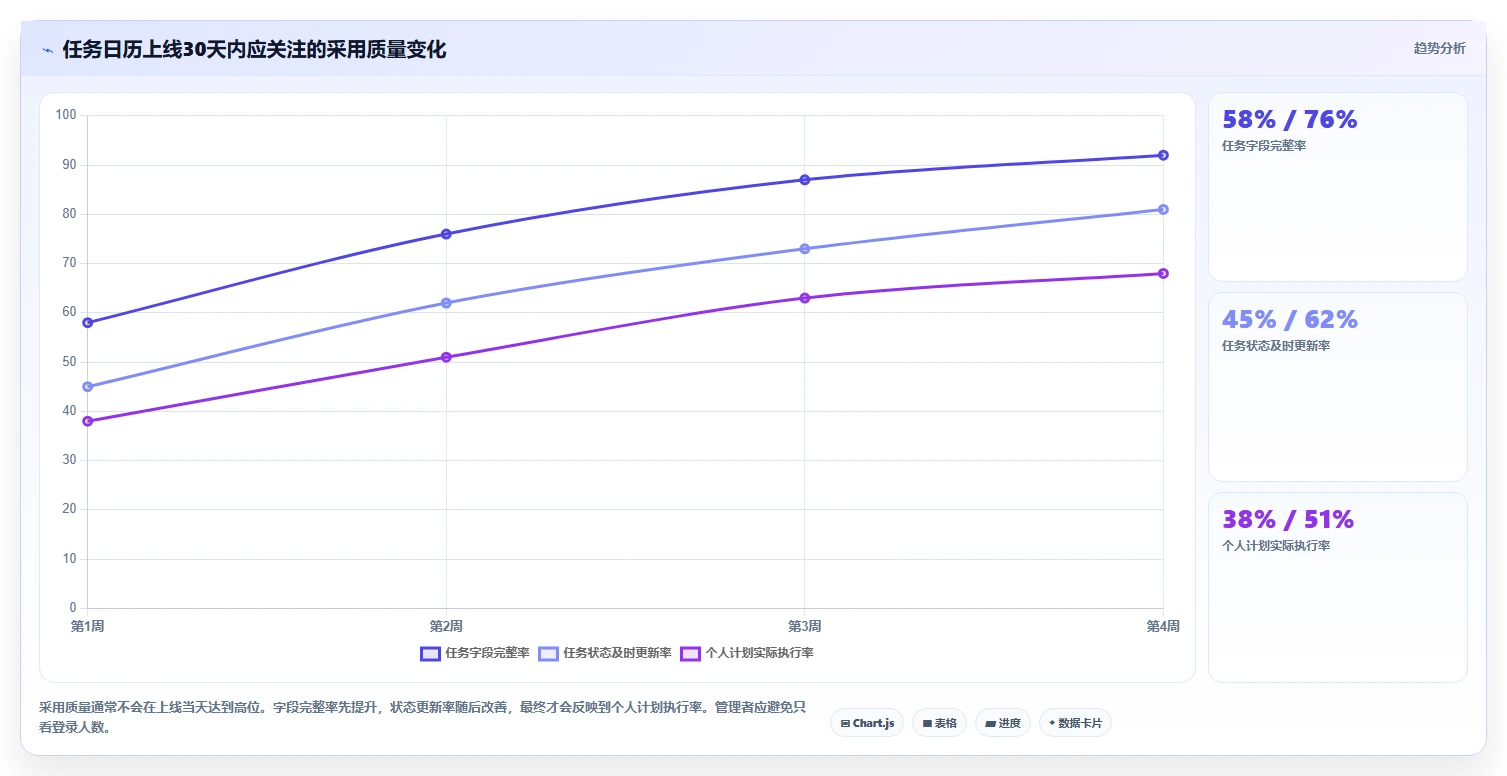1507x776 pixels.
Task: Click the 第3周 x-axis label
Action: coord(804,626)
